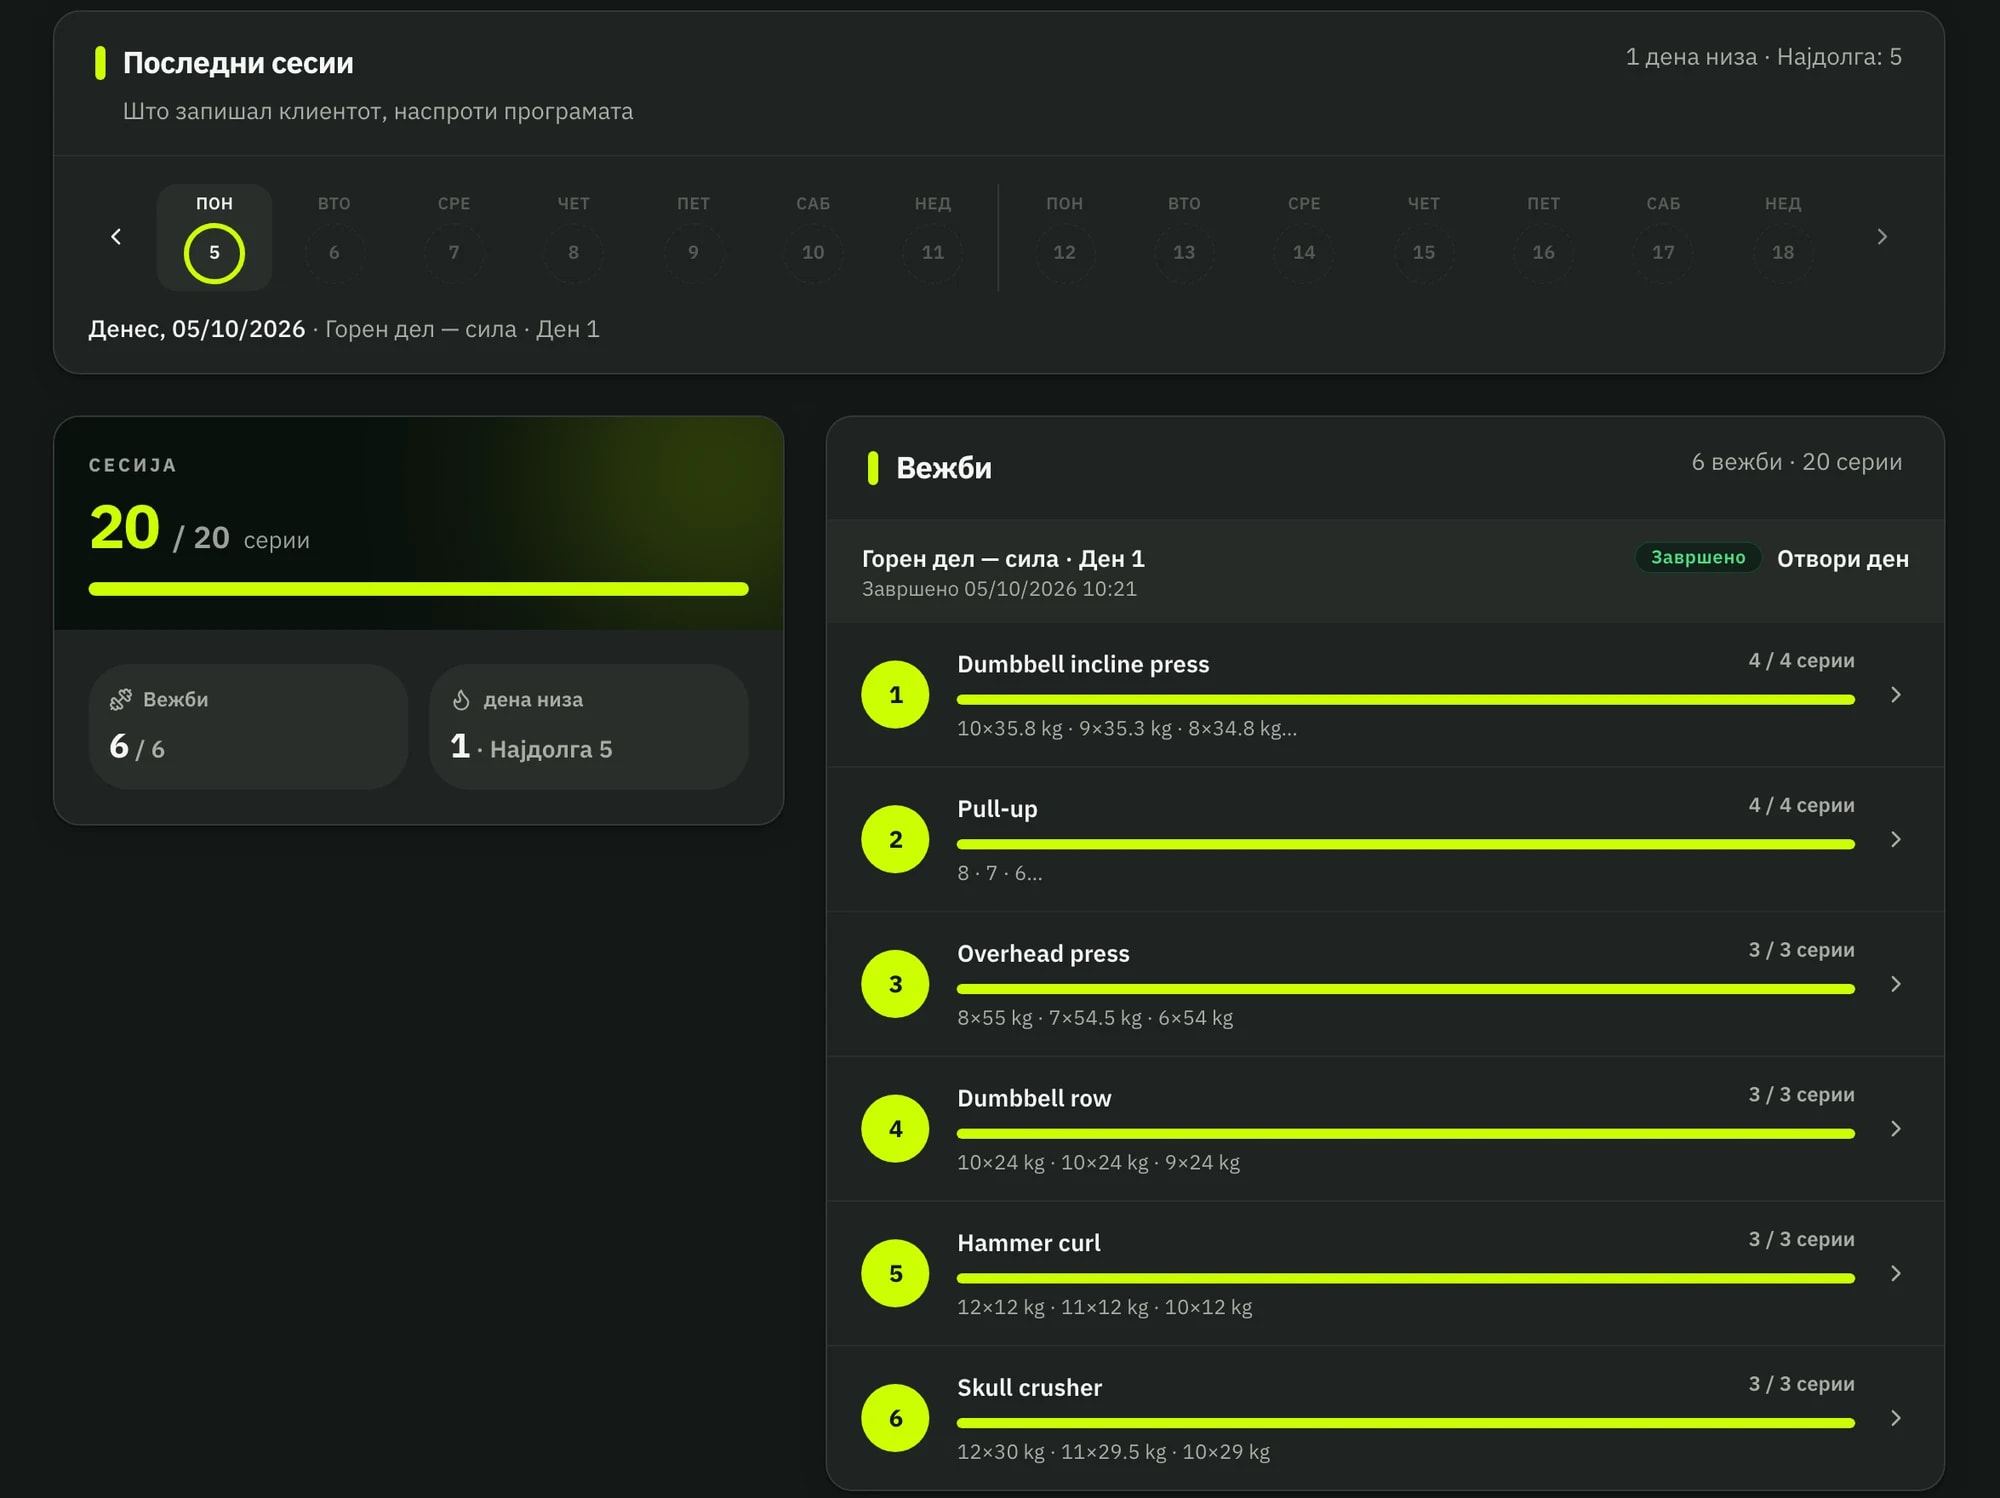
Task: Click the number 2 exercise badge
Action: 895,839
